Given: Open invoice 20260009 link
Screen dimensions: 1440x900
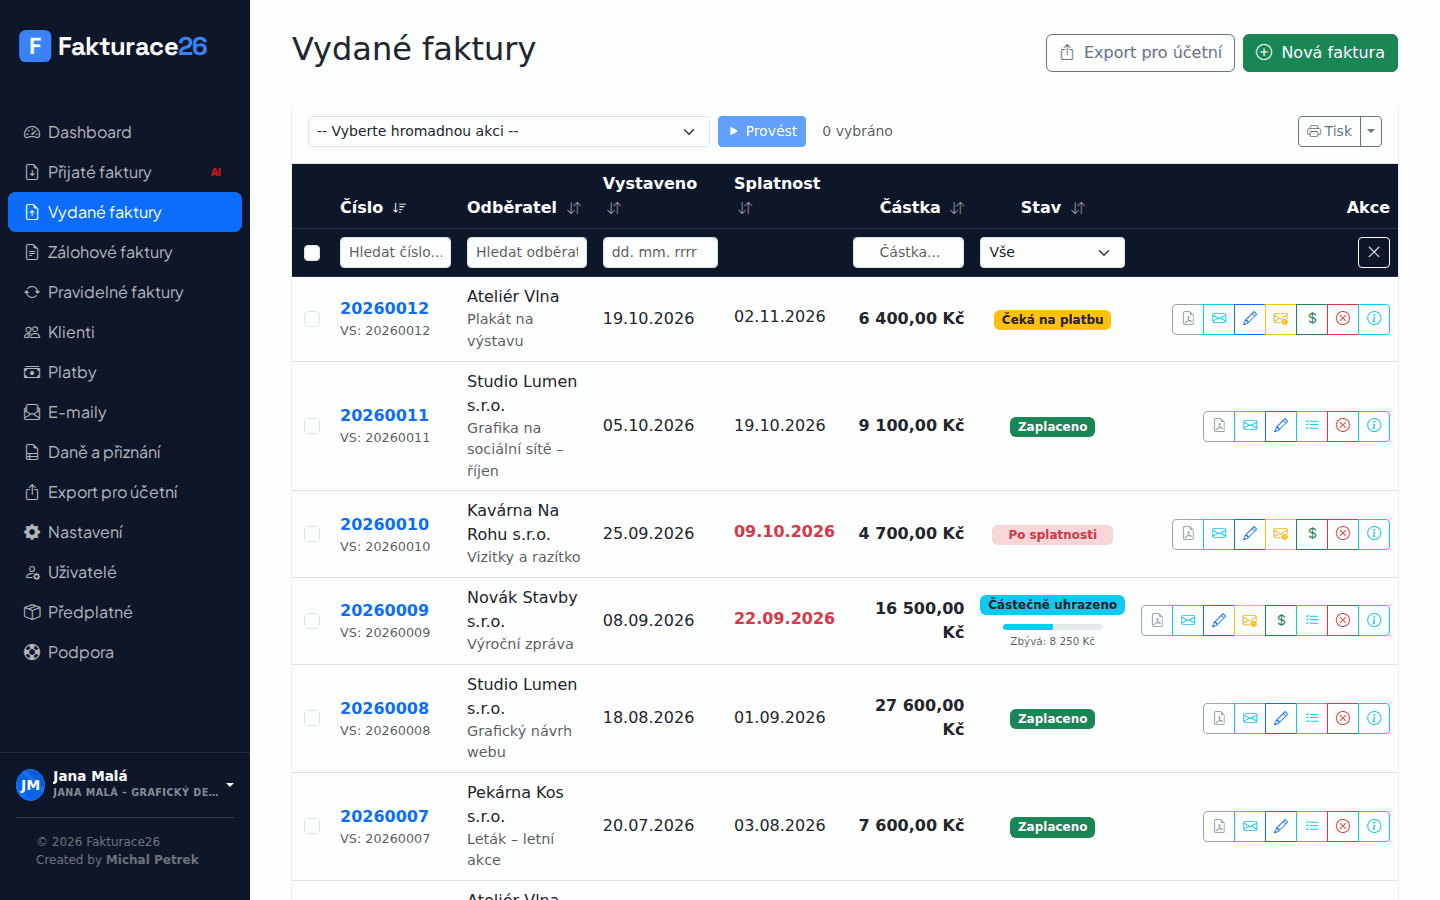Looking at the screenshot, I should click(384, 610).
